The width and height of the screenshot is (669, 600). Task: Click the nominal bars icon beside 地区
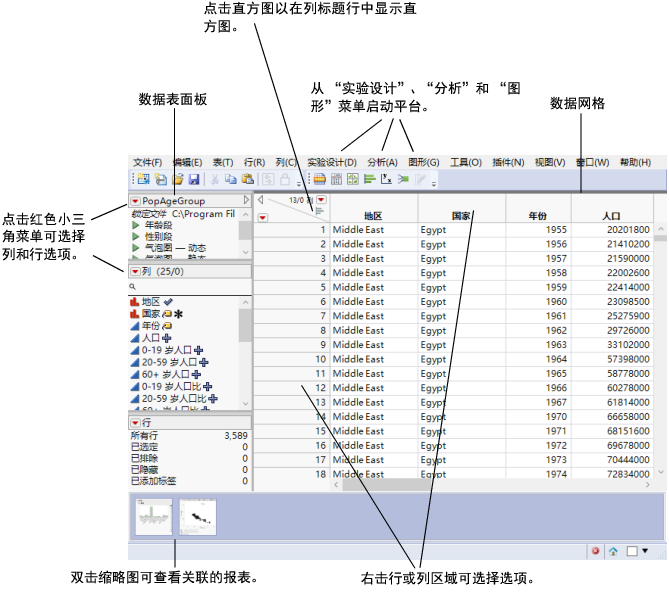(134, 302)
